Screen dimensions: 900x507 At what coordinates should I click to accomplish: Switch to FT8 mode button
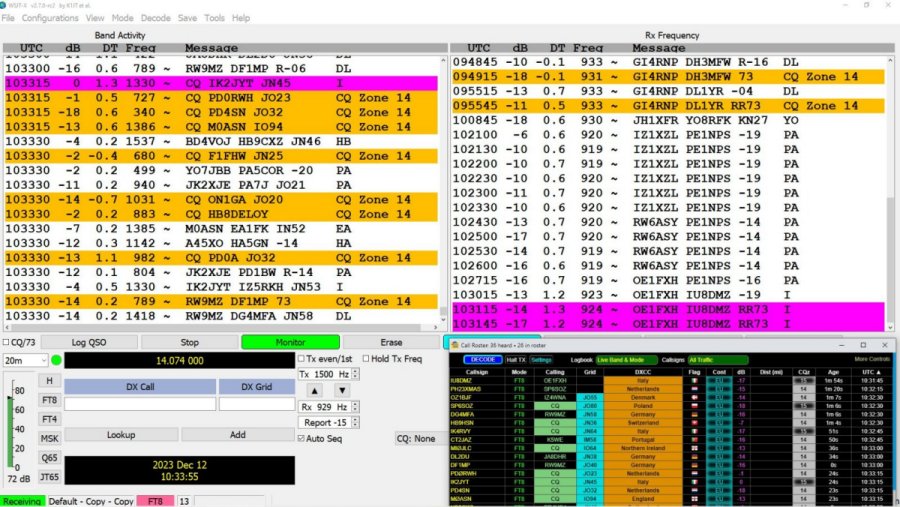[49, 400]
